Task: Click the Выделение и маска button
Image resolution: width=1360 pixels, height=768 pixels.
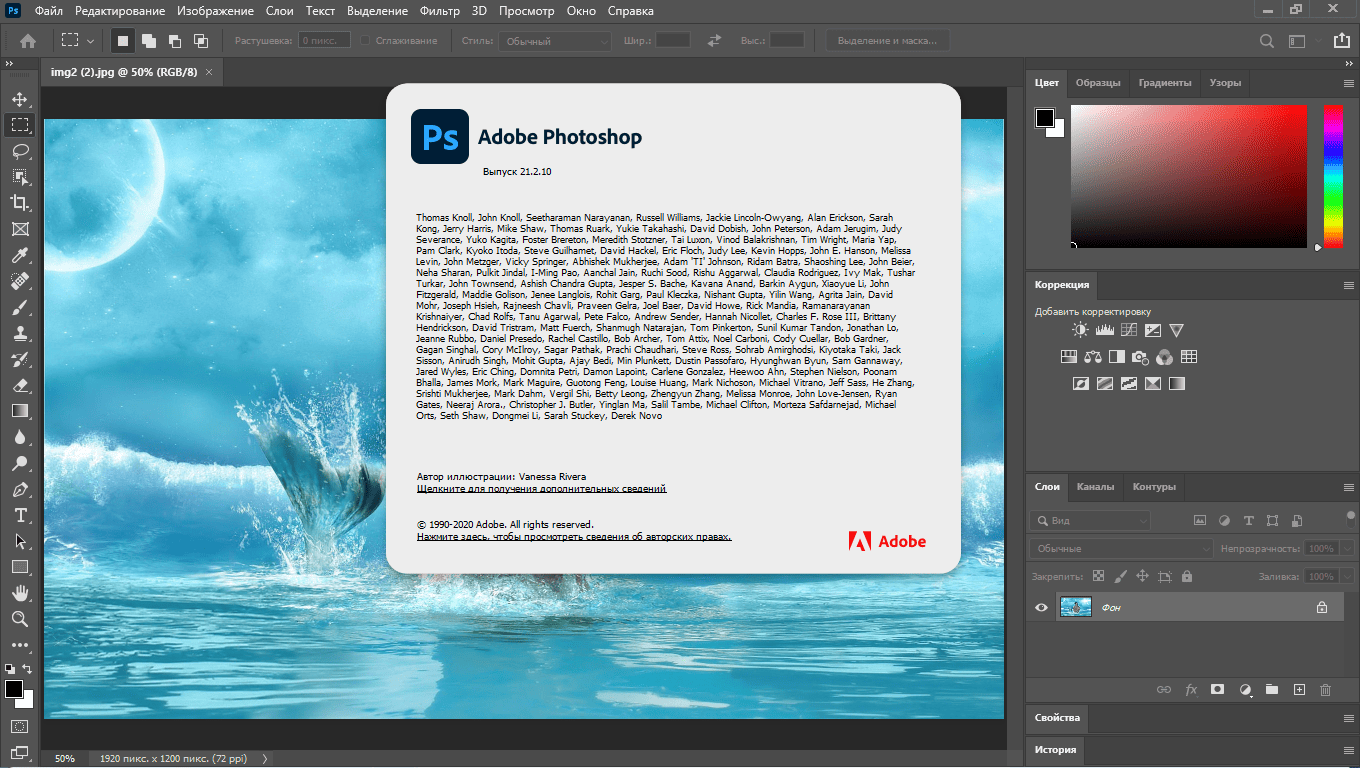Action: point(887,41)
